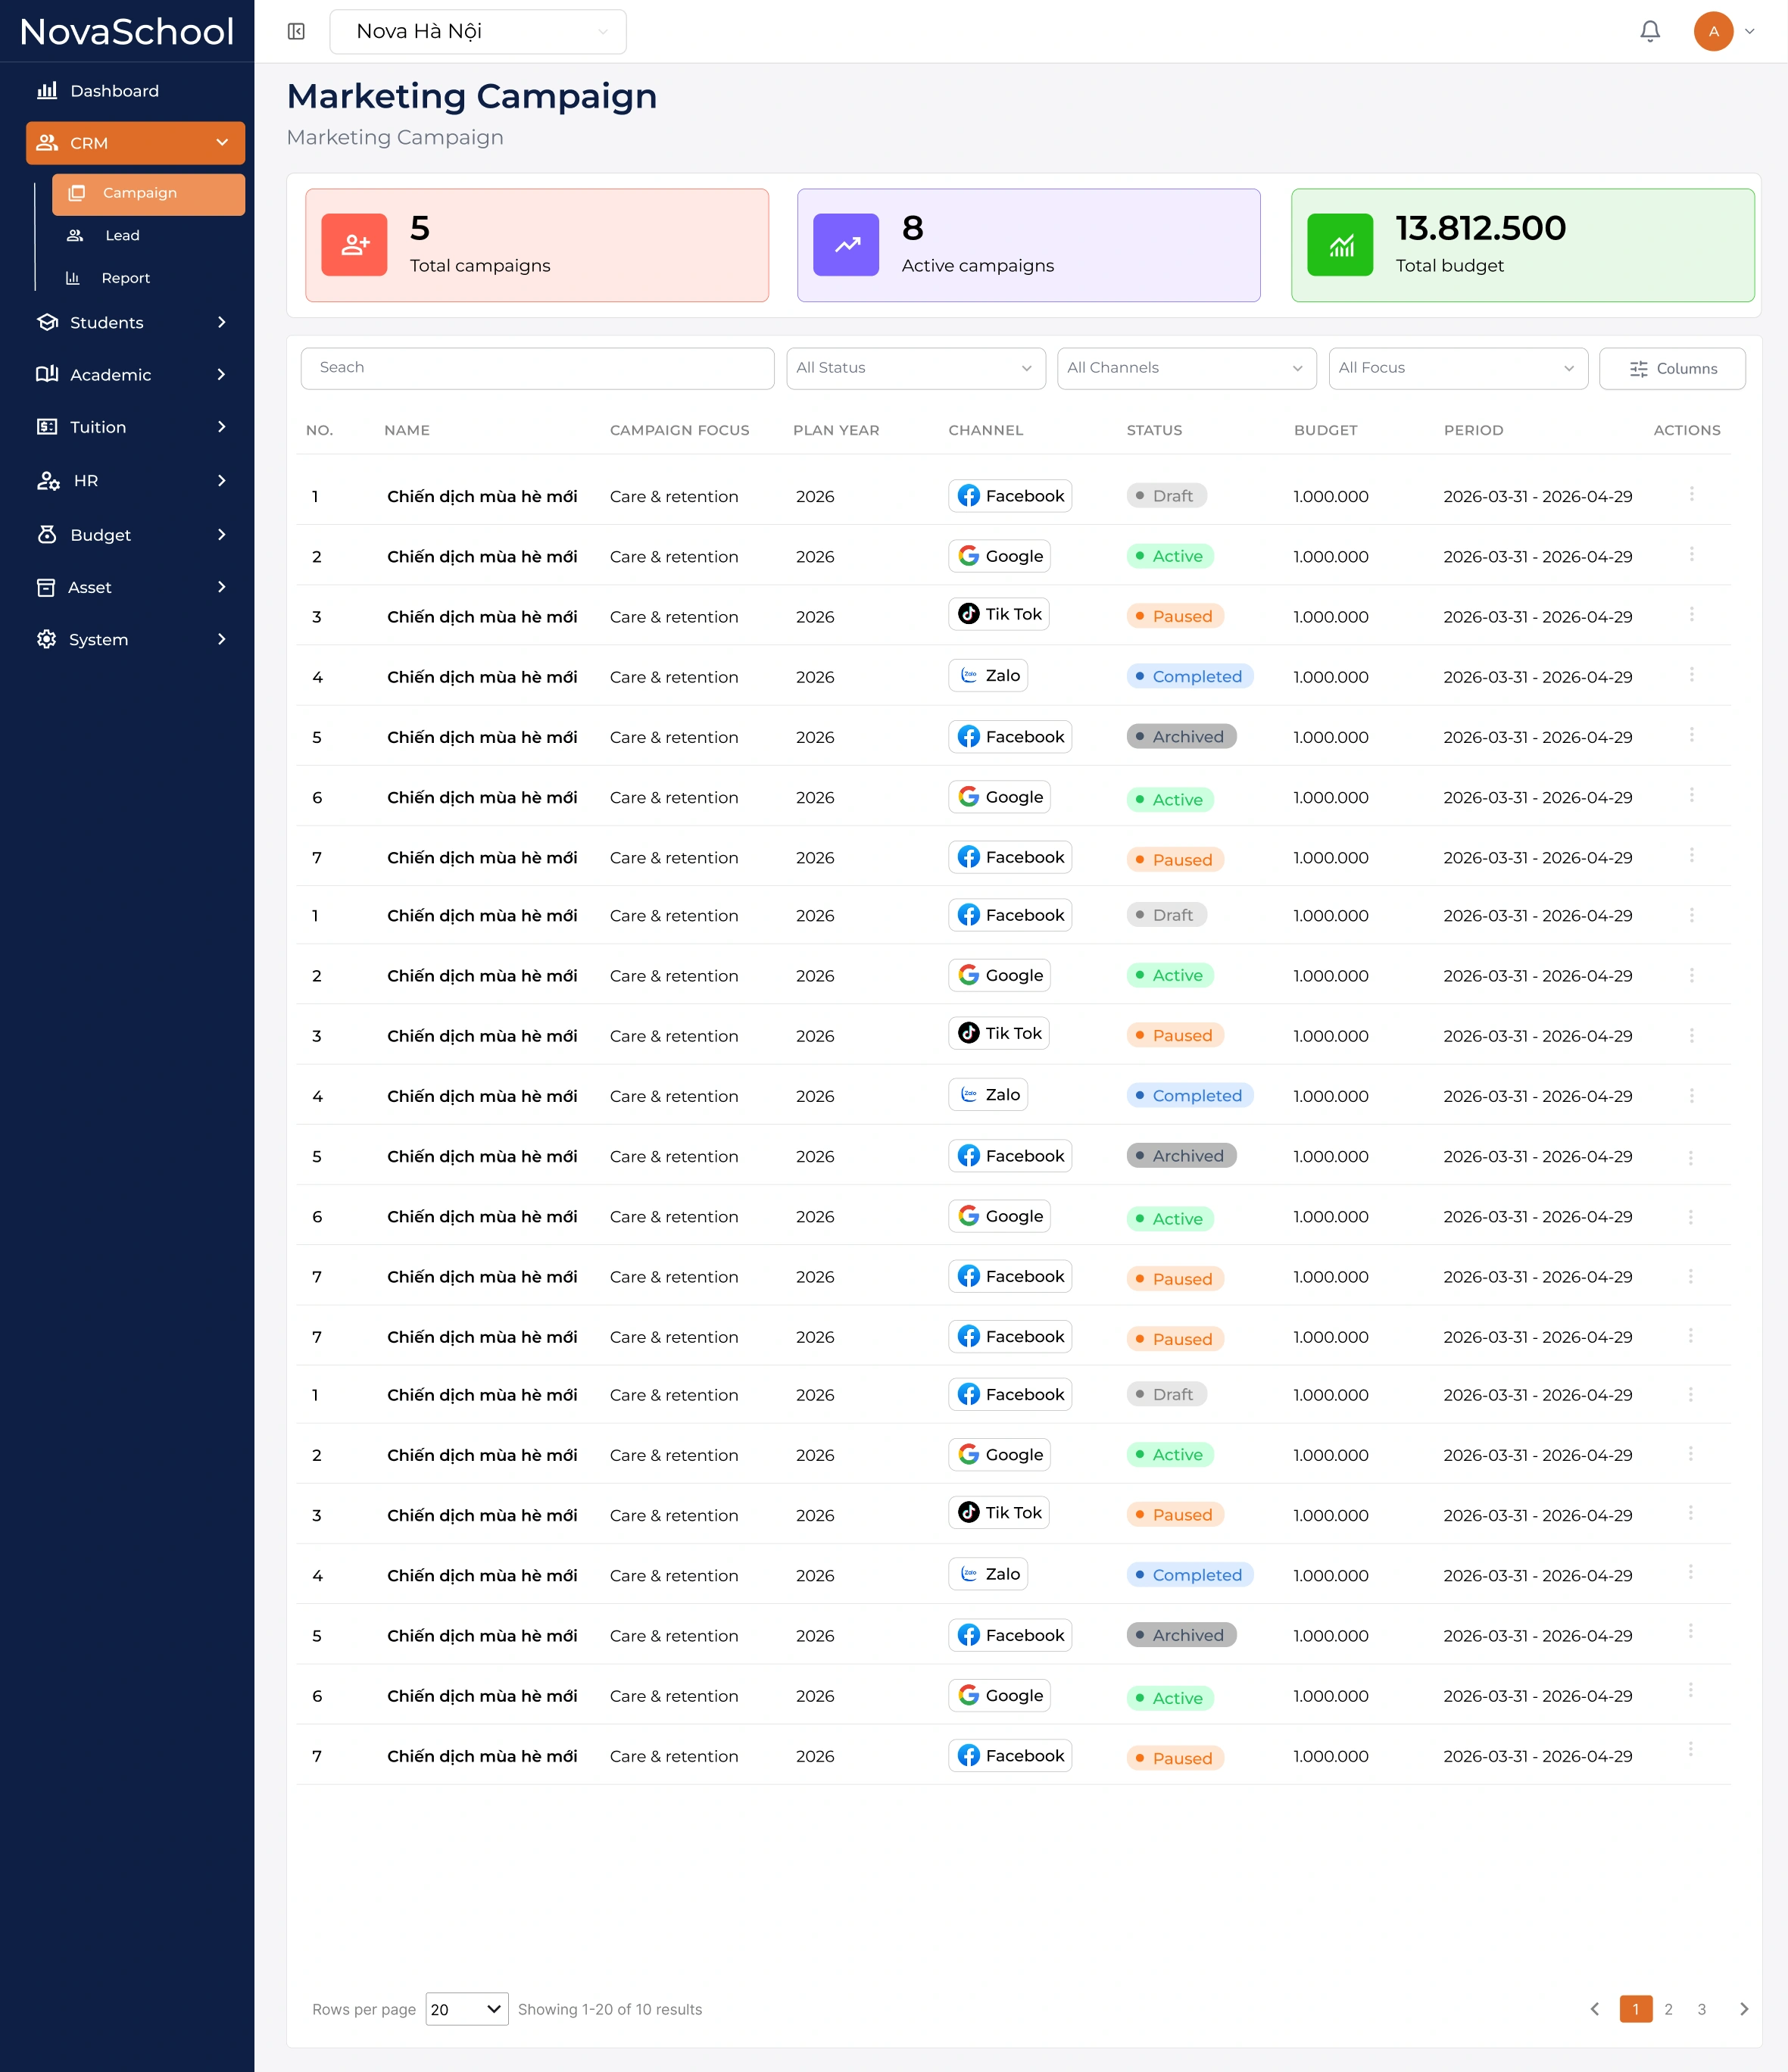
Task: Go to page 2 of results
Action: 1668,2009
